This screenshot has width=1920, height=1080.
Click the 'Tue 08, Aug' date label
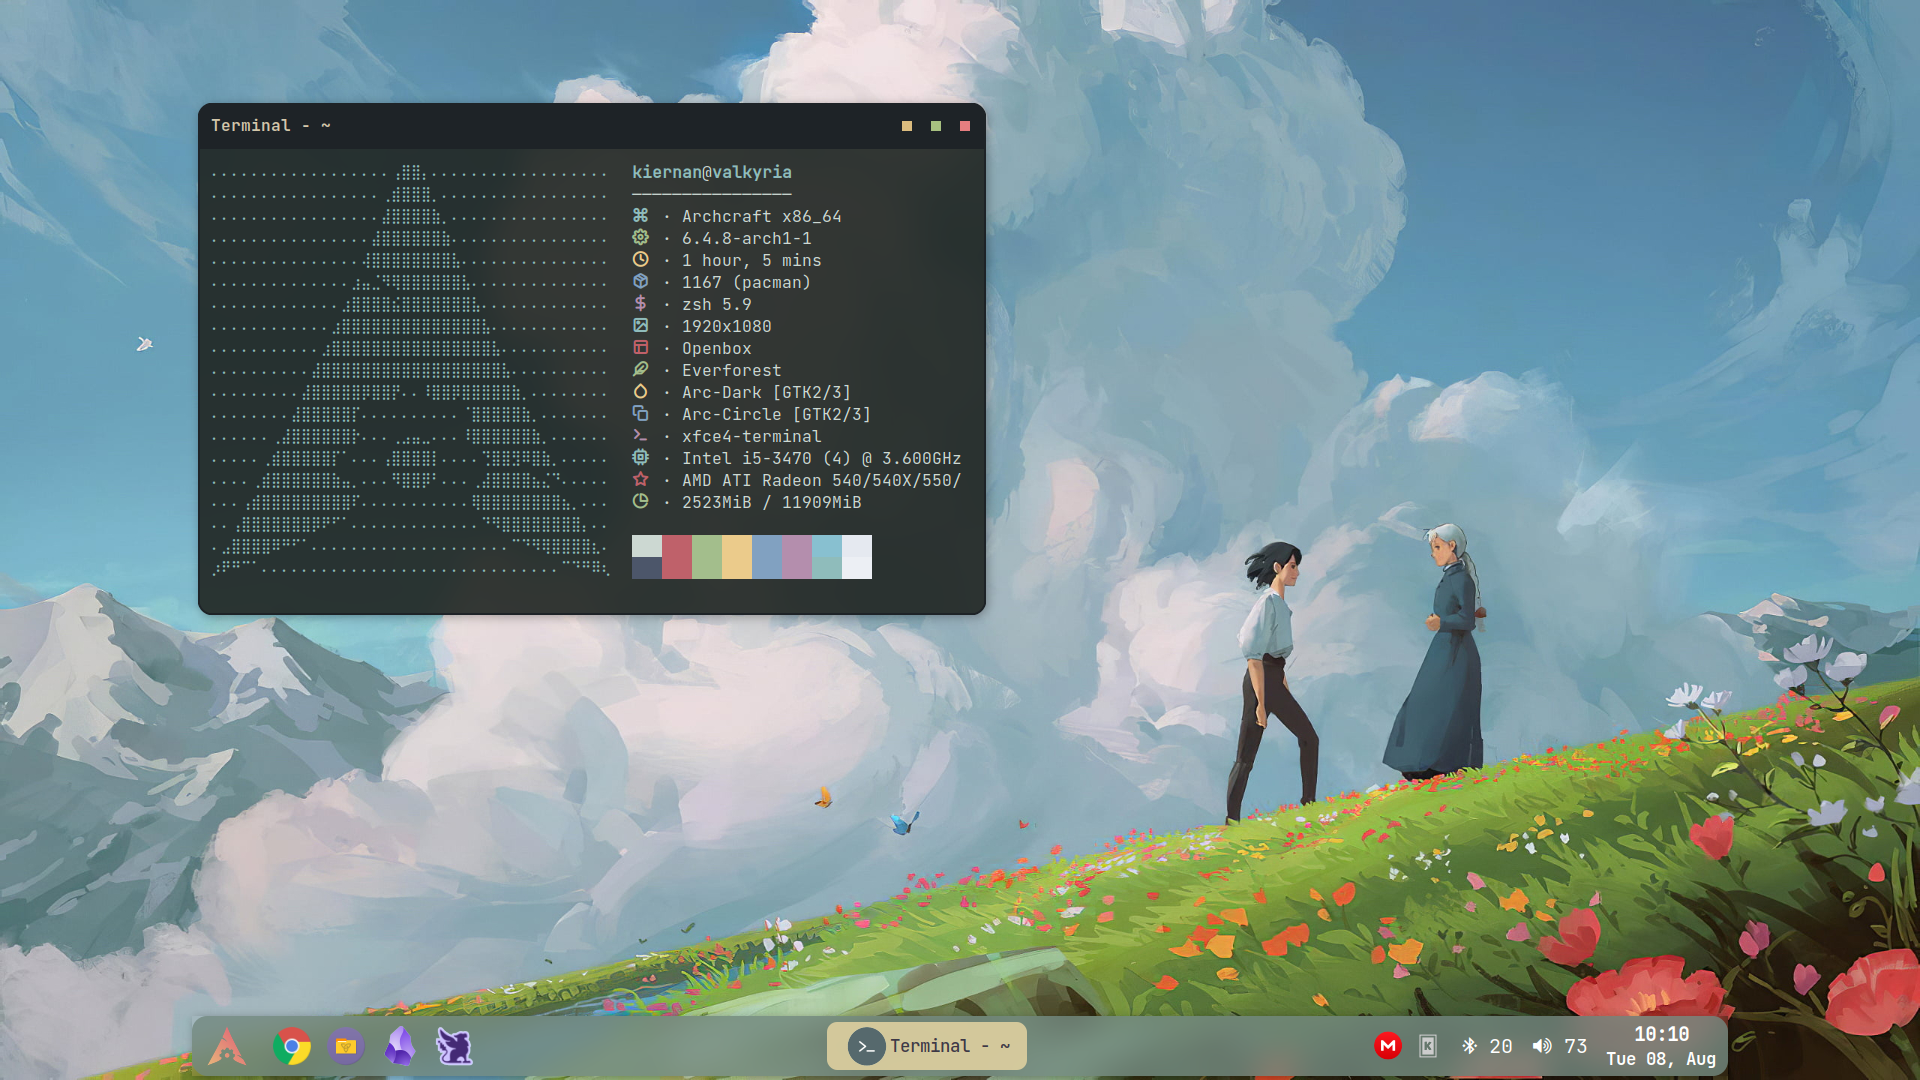[x=1660, y=1058]
